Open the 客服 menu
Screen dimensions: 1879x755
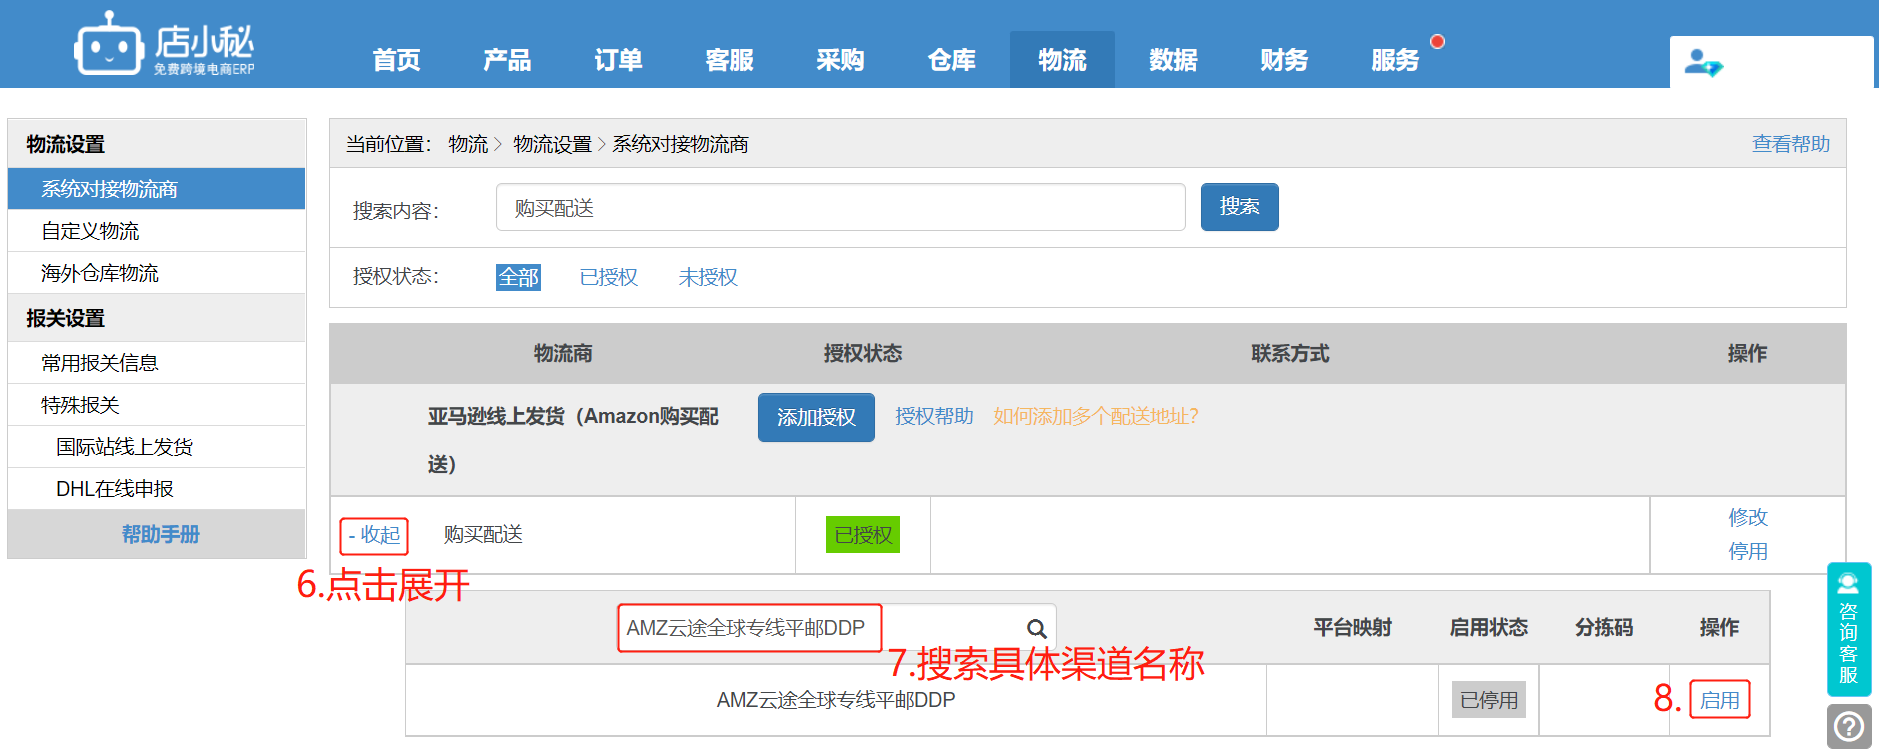(x=729, y=60)
